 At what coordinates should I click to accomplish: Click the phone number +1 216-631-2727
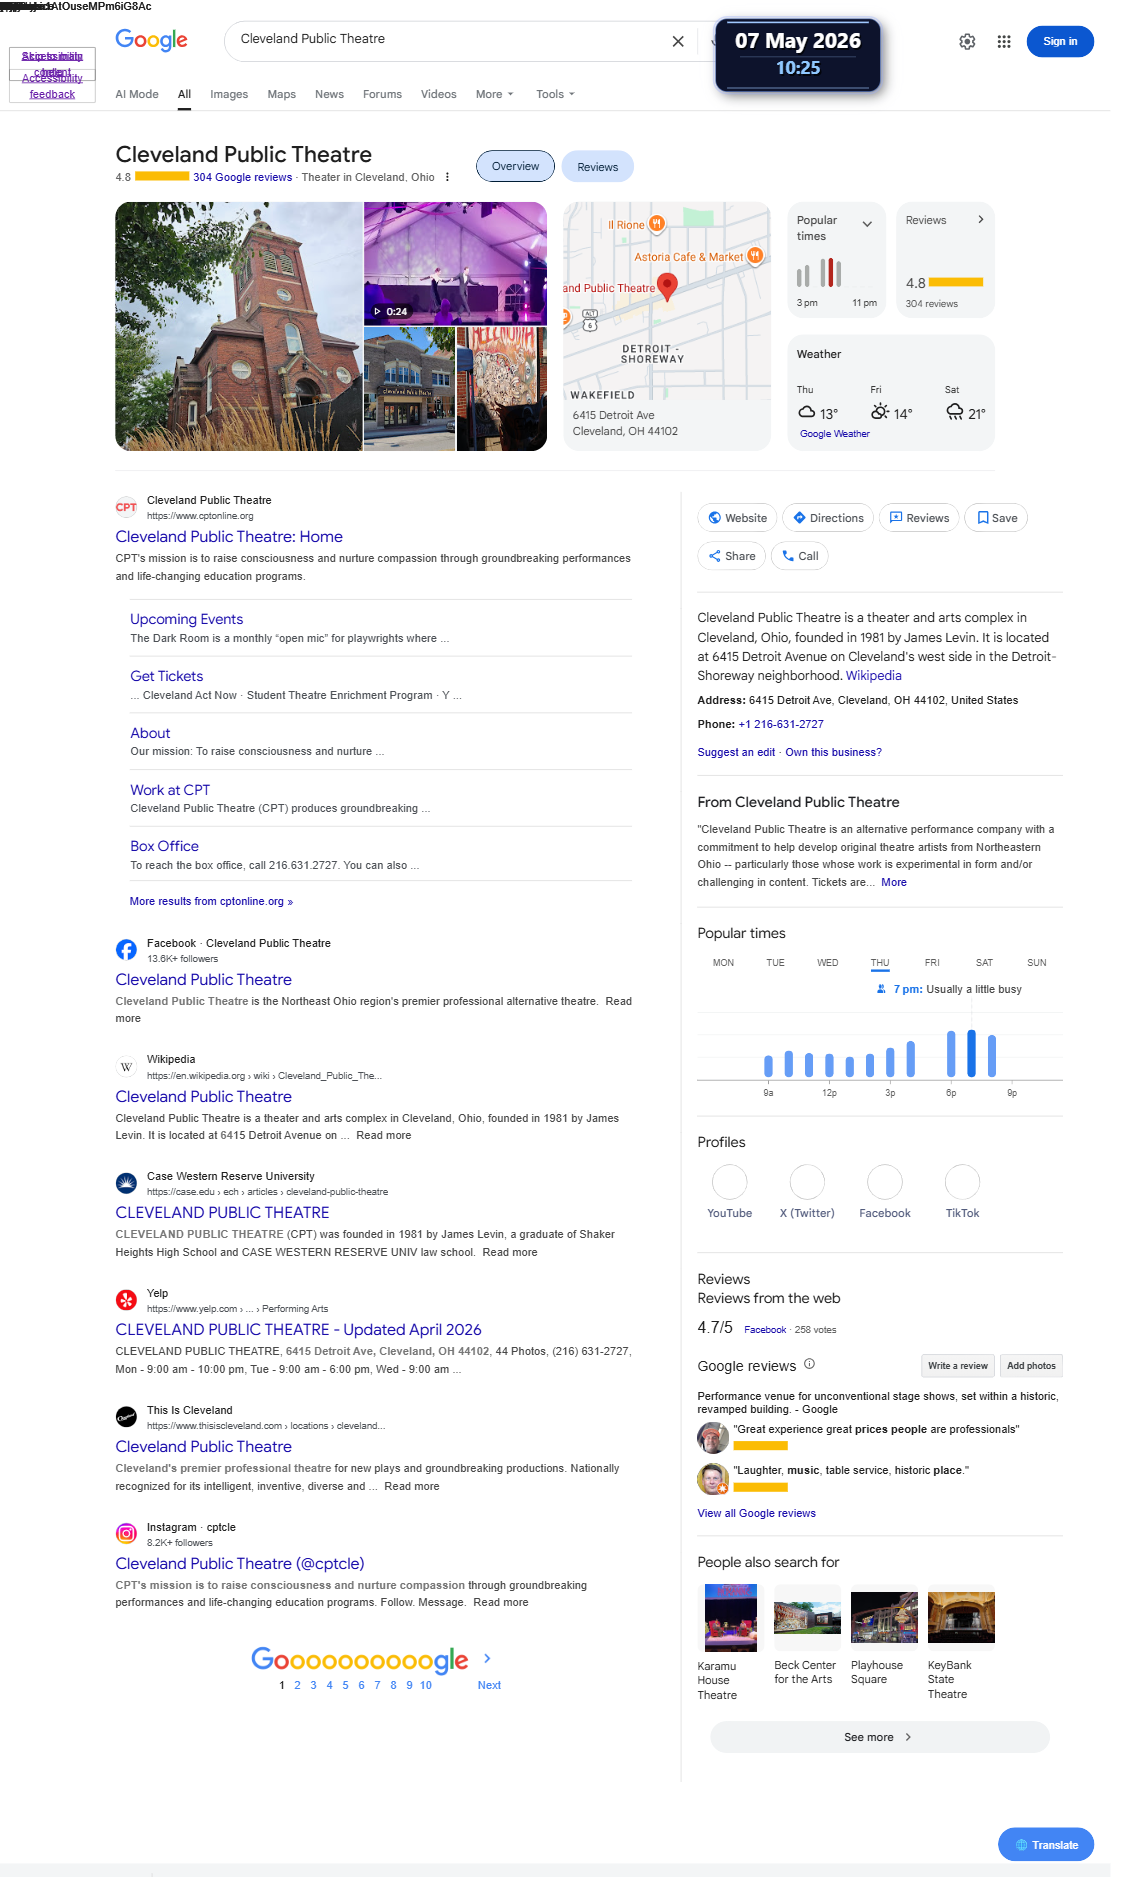click(x=781, y=724)
